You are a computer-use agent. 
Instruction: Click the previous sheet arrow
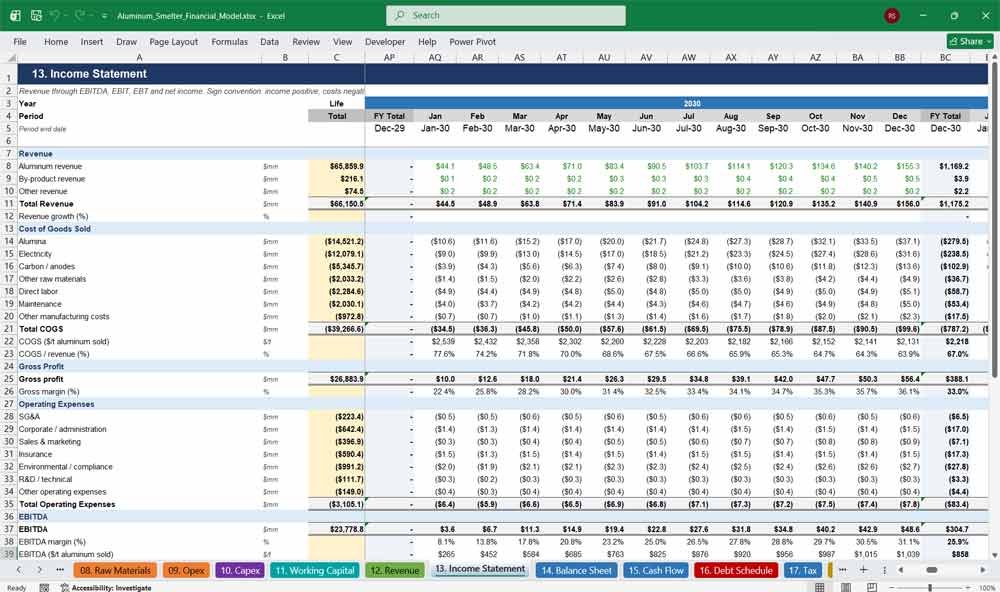[x=19, y=570]
